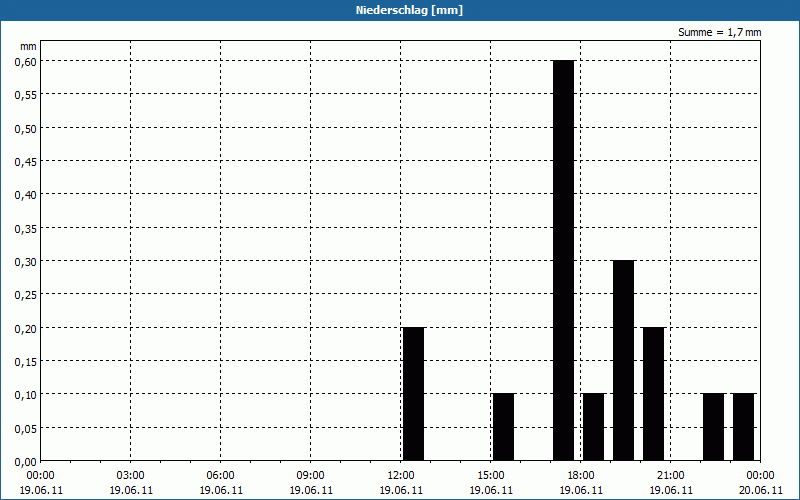Click the 0,20 mm bar just before 21:00
Screen dimensions: 800x500
click(x=653, y=393)
